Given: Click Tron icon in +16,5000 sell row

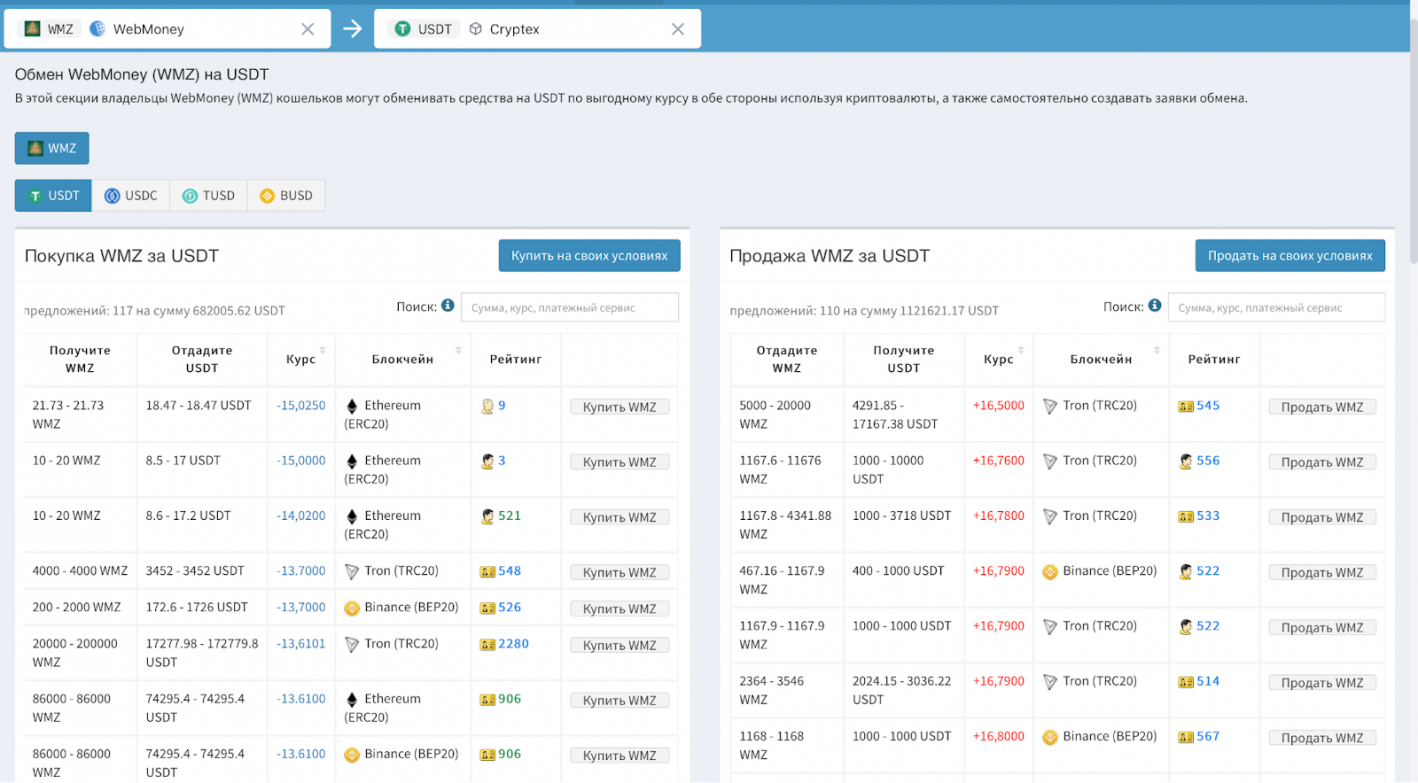Looking at the screenshot, I should 1049,406.
